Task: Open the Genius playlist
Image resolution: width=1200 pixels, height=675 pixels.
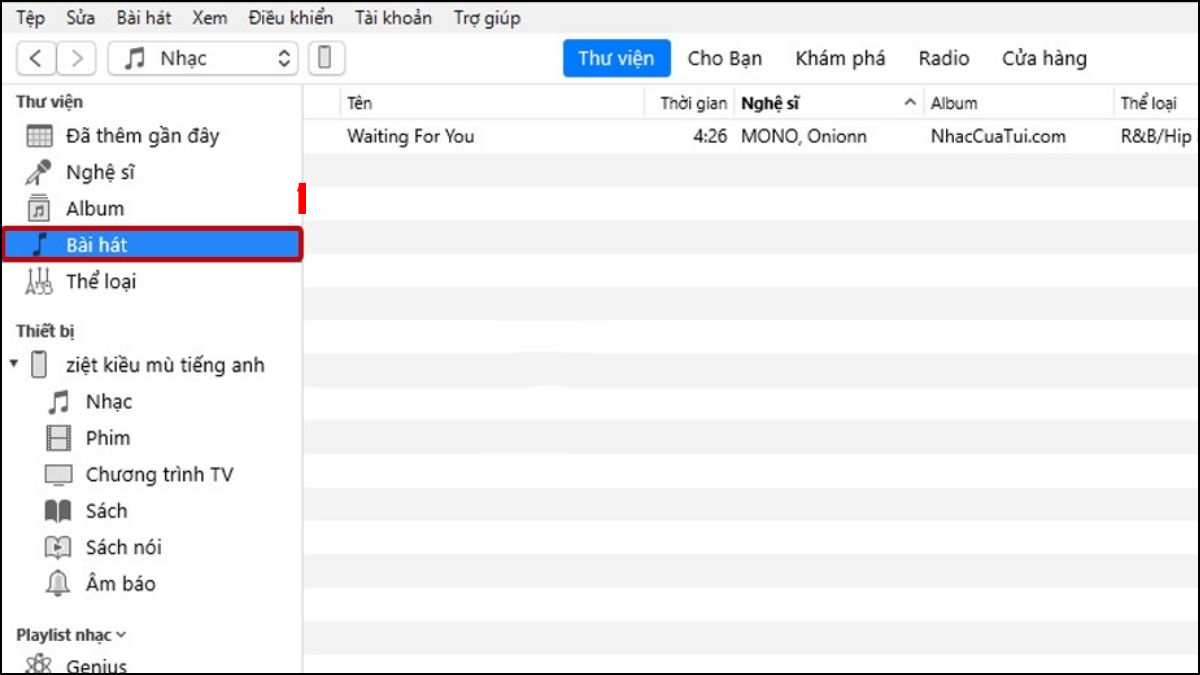Action: pos(102,663)
